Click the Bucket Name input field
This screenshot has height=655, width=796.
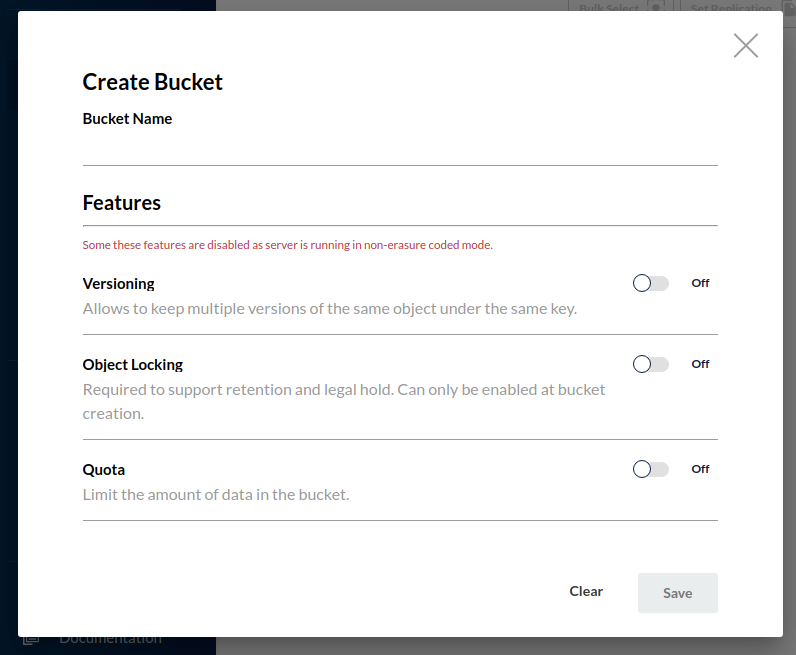400,150
